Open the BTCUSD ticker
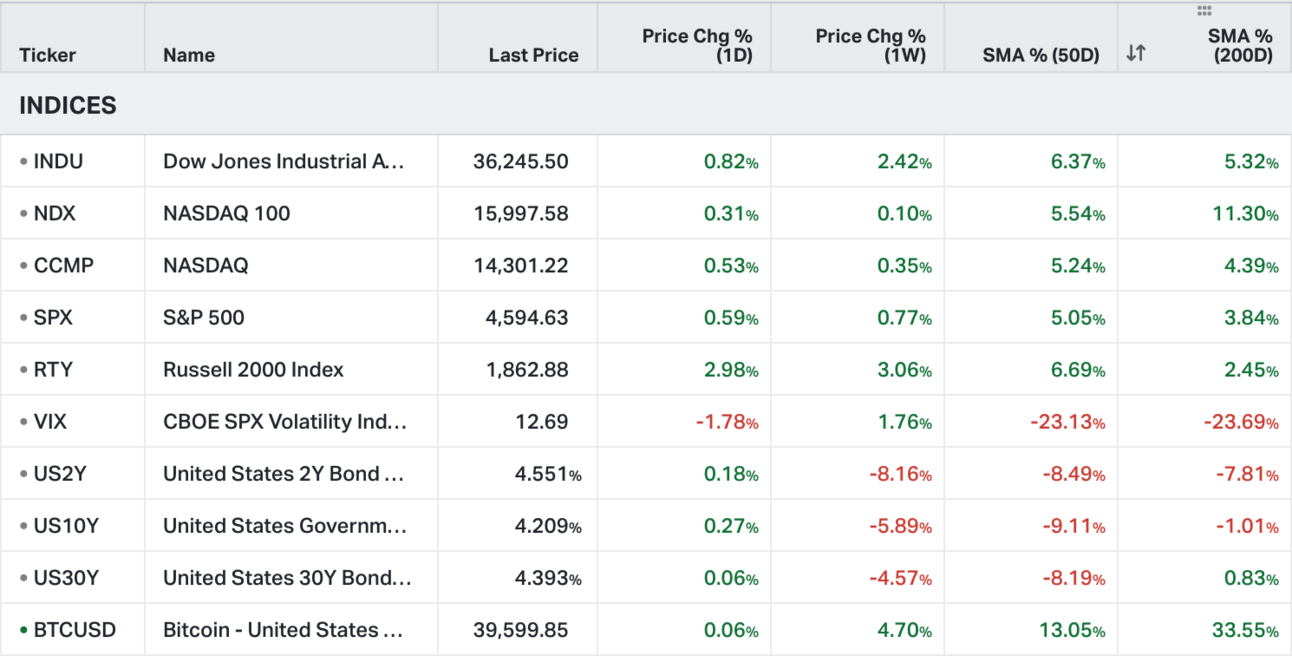1292x656 pixels. (x=75, y=629)
